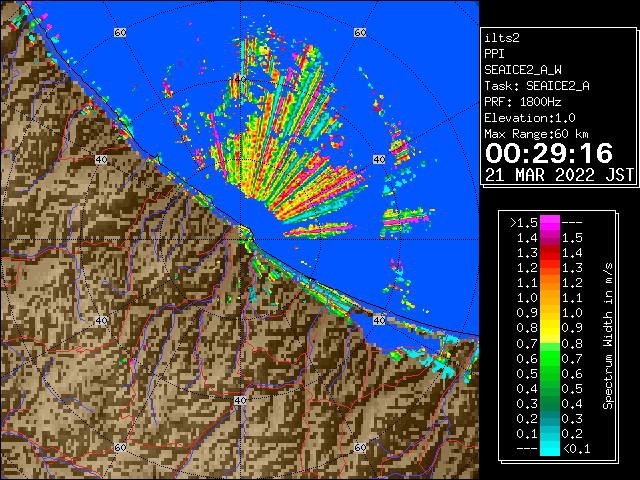The image size is (640, 480).
Task: Pick the cyan swatch at the bottom of the color bar
Action: [x=550, y=448]
